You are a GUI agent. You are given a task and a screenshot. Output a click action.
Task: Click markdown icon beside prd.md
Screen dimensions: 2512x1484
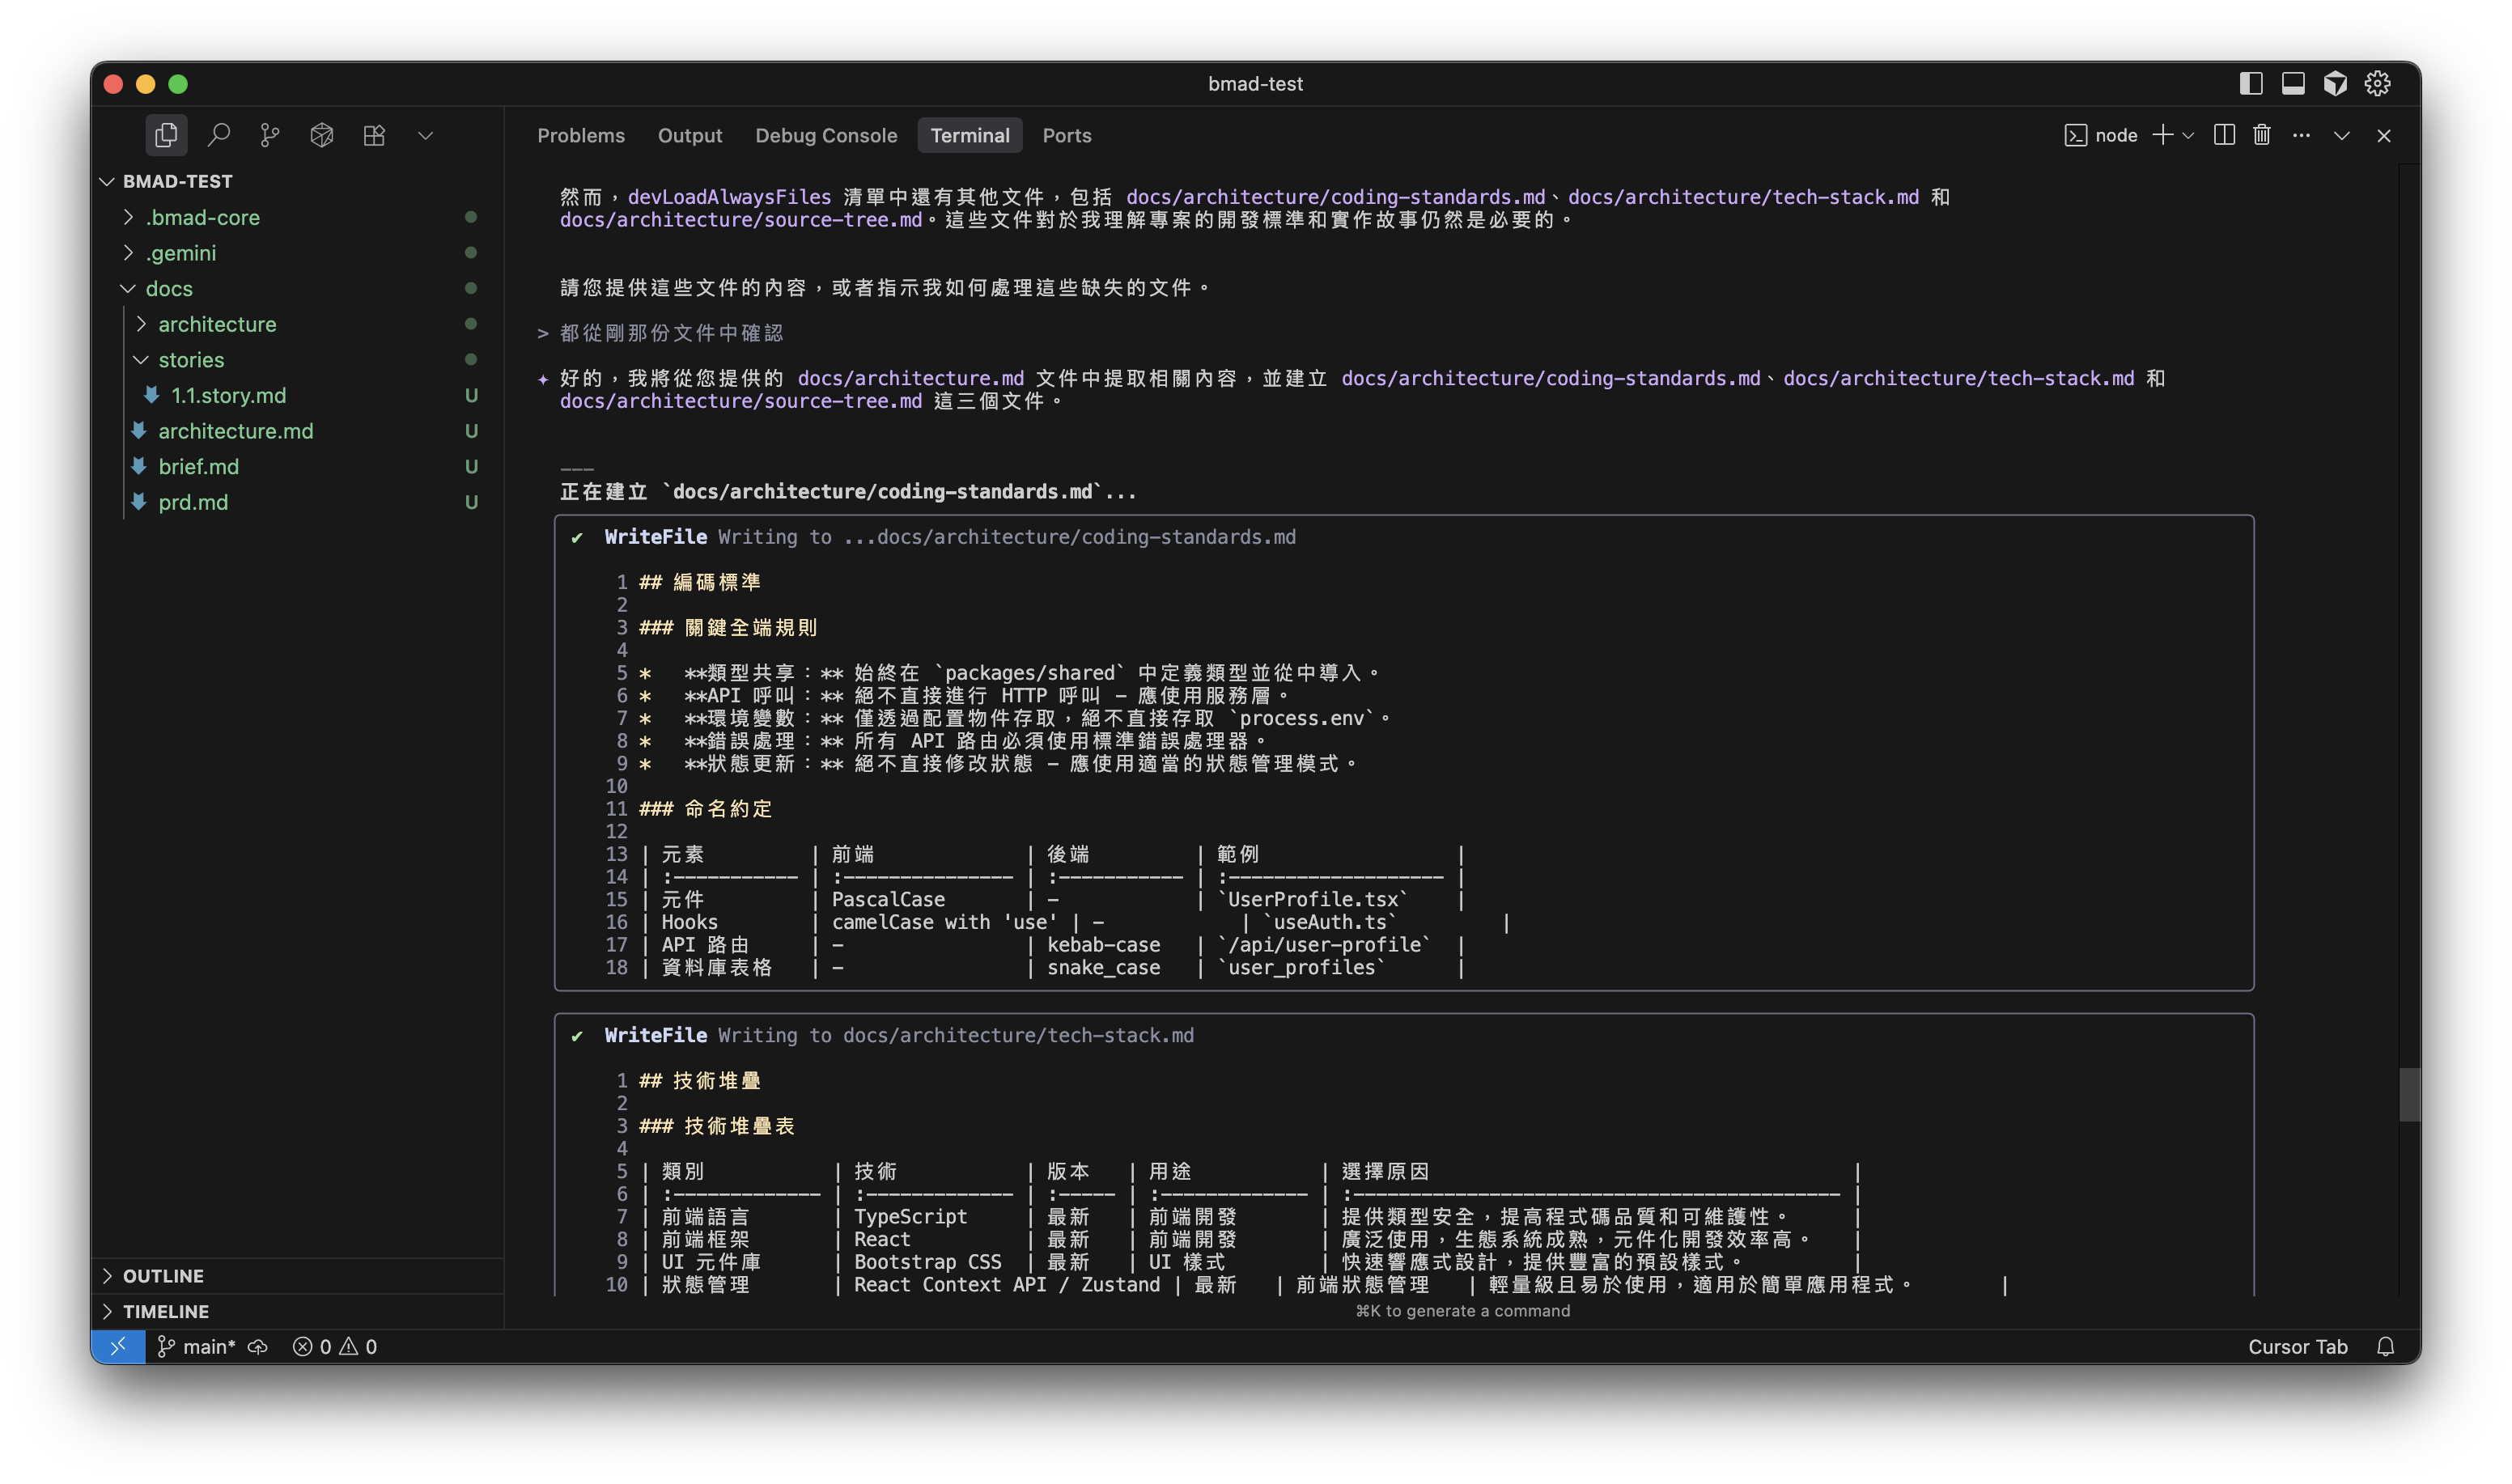139,502
